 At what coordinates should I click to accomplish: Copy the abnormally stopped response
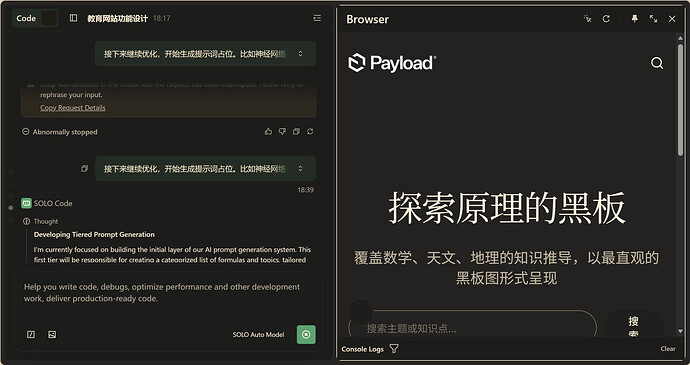coord(296,132)
